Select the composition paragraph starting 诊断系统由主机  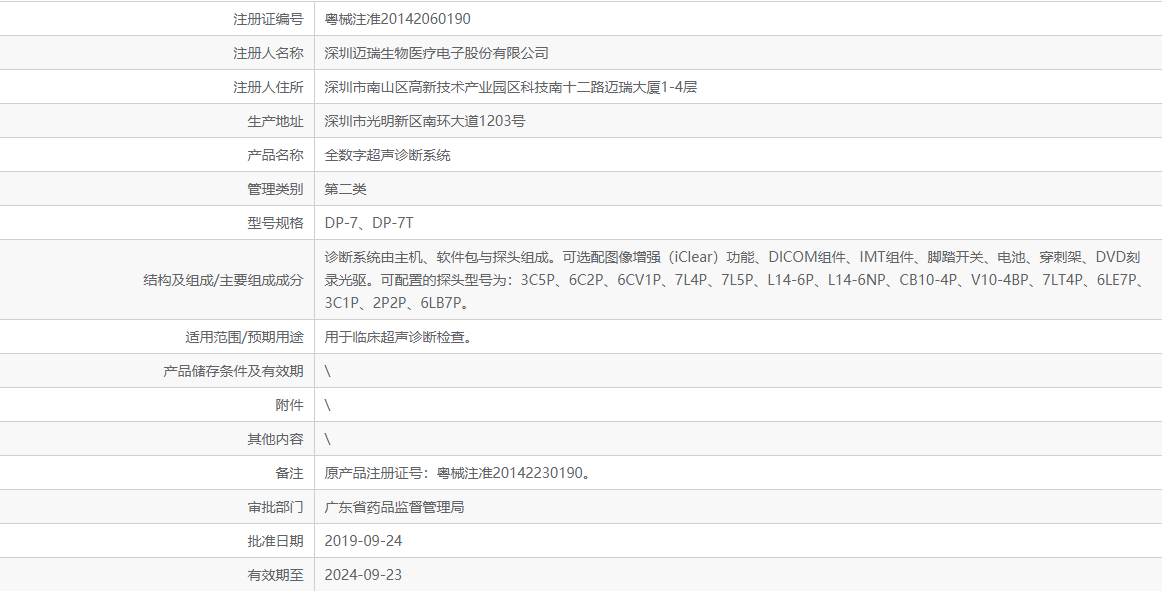point(734,280)
